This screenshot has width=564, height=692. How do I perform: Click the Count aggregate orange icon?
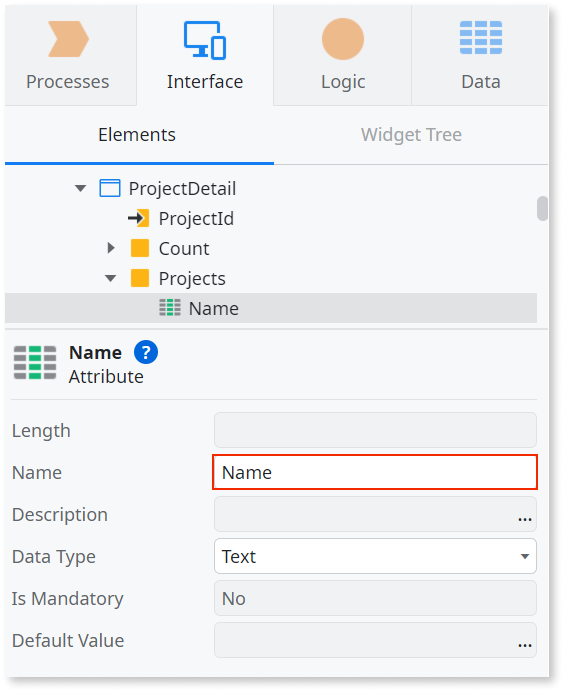tap(140, 248)
